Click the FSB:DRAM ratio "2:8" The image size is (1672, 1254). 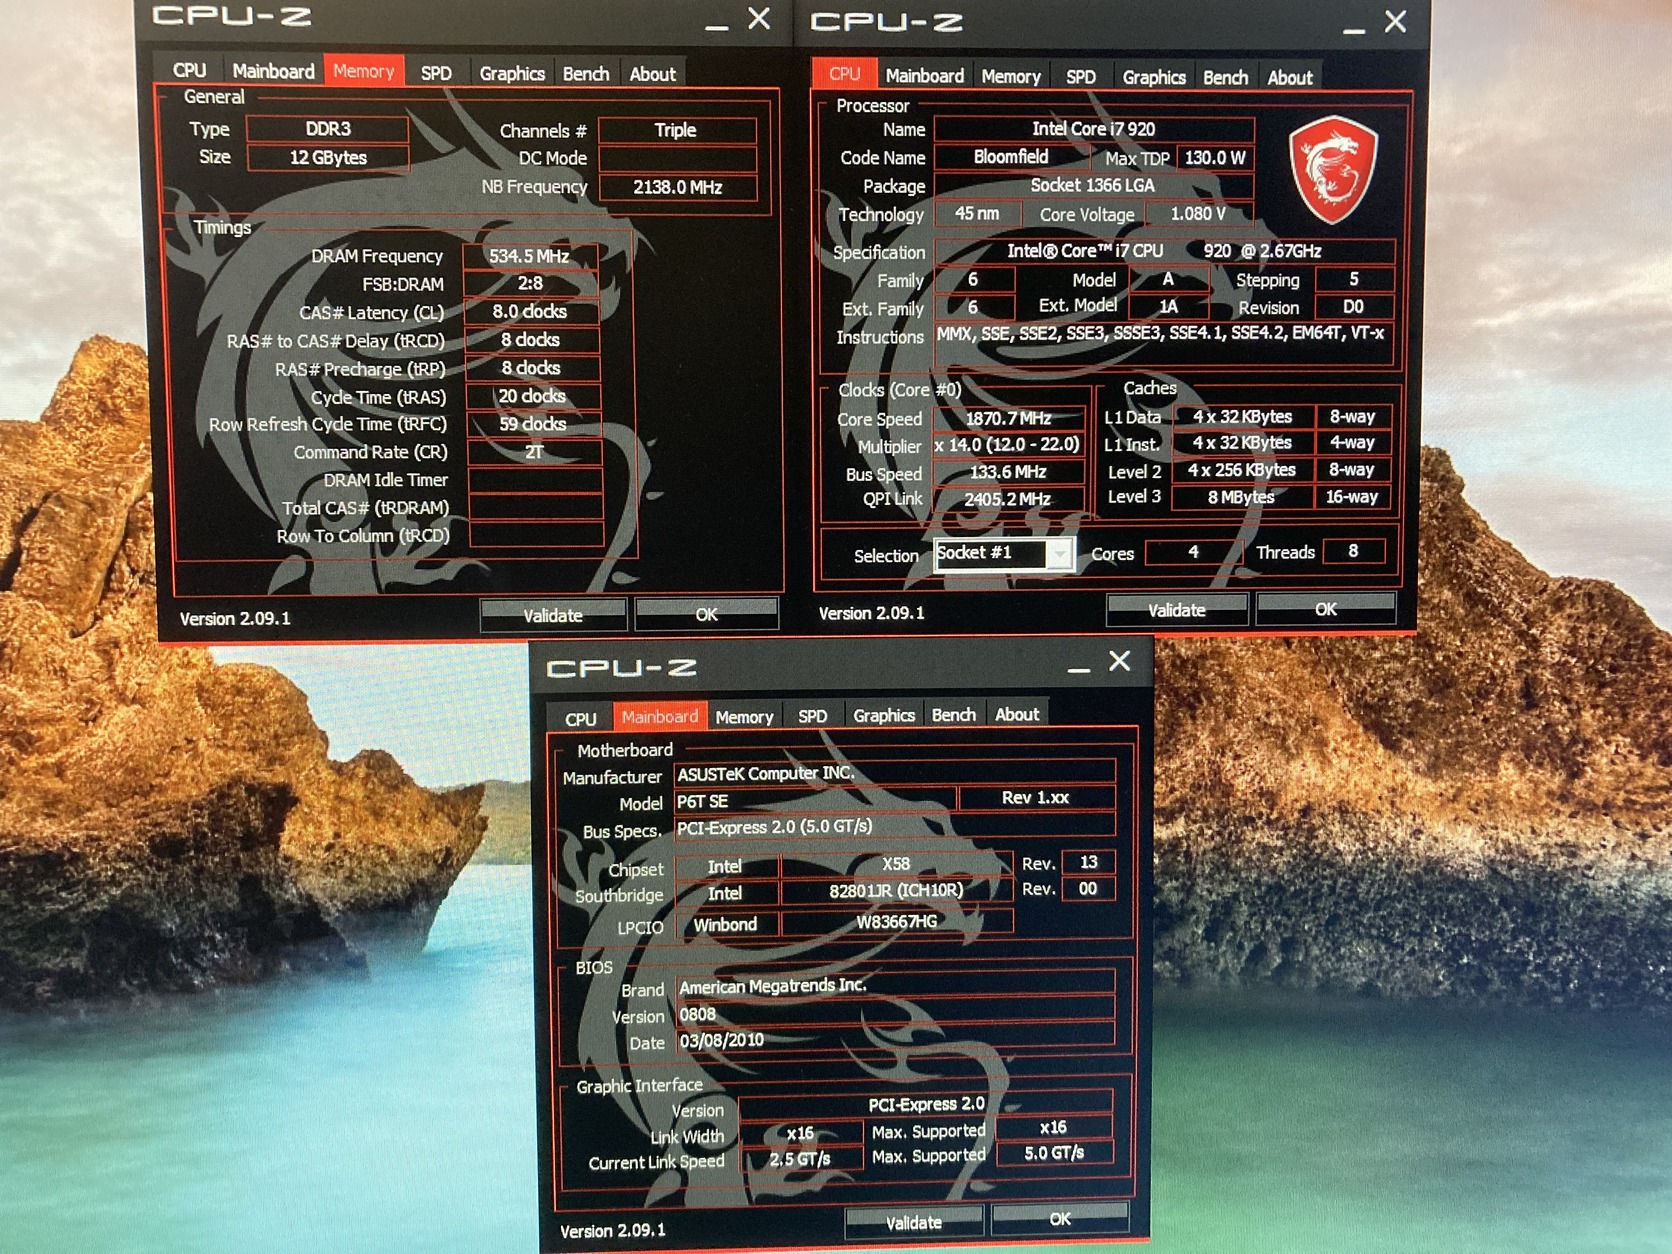click(x=530, y=284)
